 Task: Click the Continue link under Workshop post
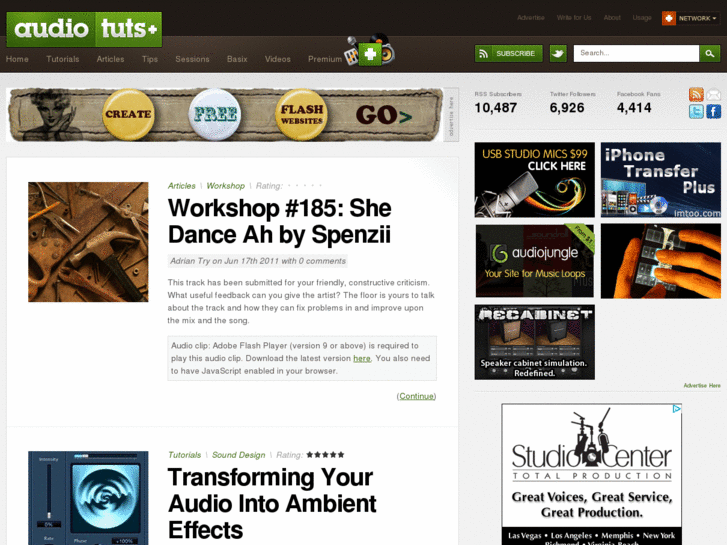point(416,396)
